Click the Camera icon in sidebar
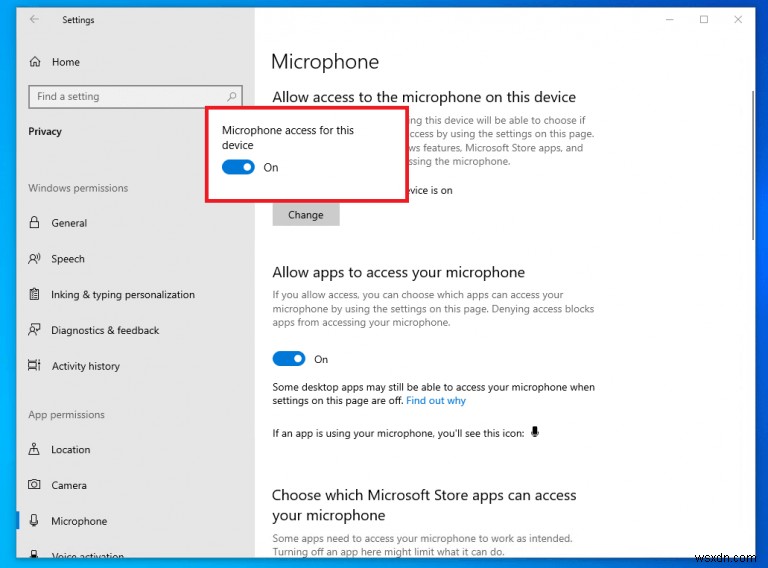768x568 pixels. (x=34, y=485)
